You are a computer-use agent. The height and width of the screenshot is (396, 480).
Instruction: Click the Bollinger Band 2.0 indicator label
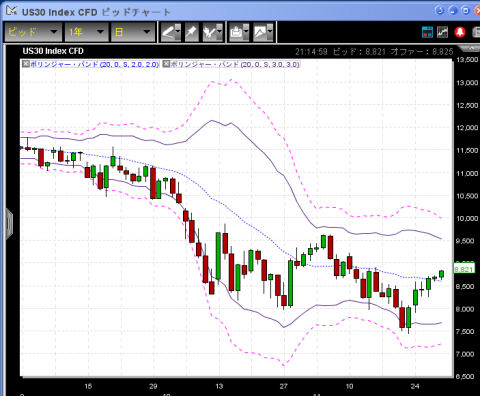pos(95,64)
